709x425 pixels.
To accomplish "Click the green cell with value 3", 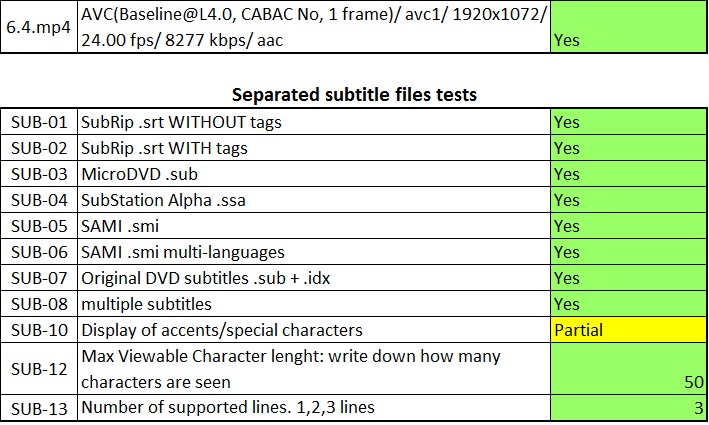I will tap(629, 408).
